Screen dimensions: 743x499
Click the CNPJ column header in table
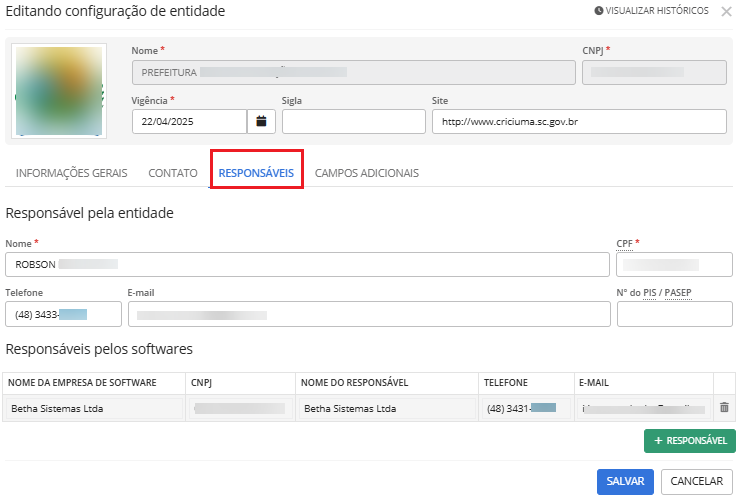201,382
